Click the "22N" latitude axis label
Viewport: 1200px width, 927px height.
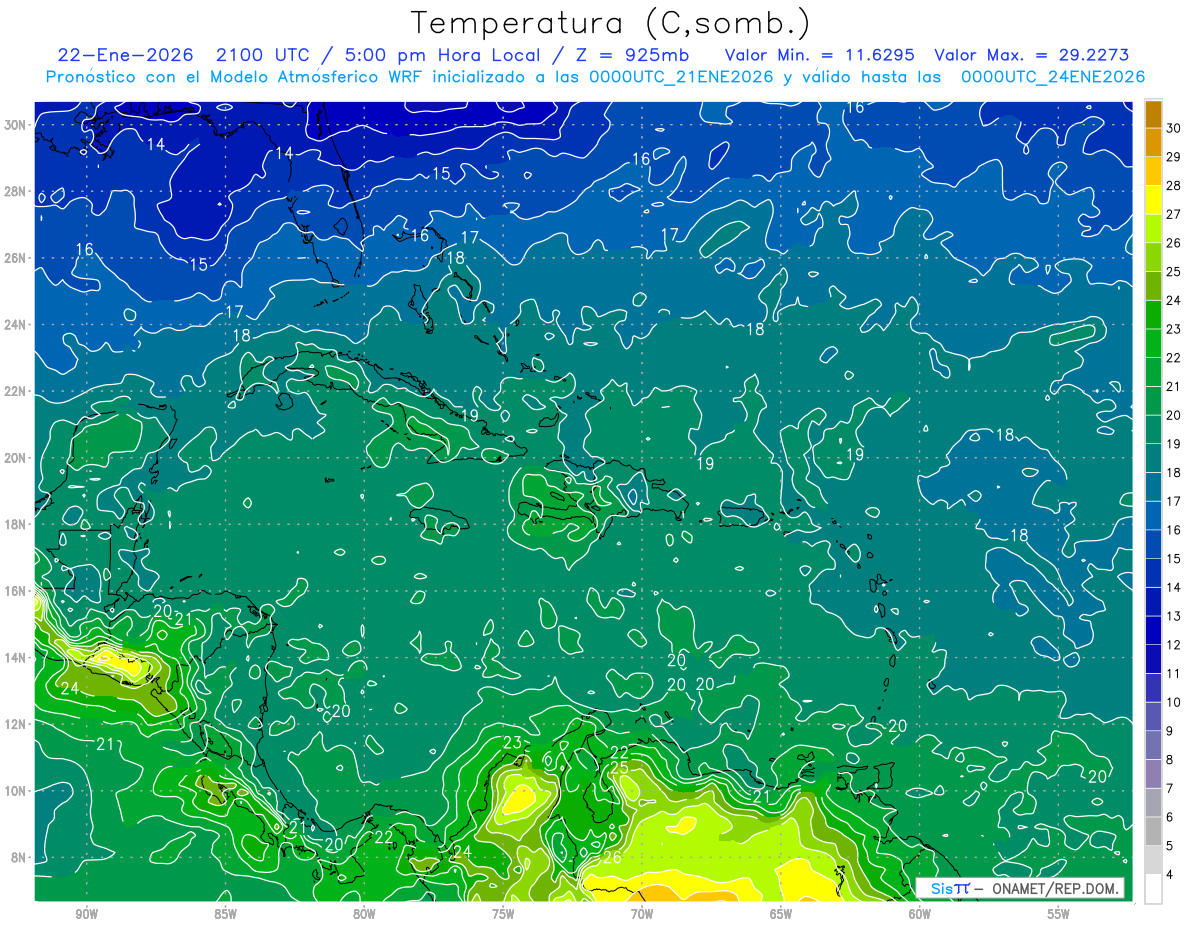(14, 391)
